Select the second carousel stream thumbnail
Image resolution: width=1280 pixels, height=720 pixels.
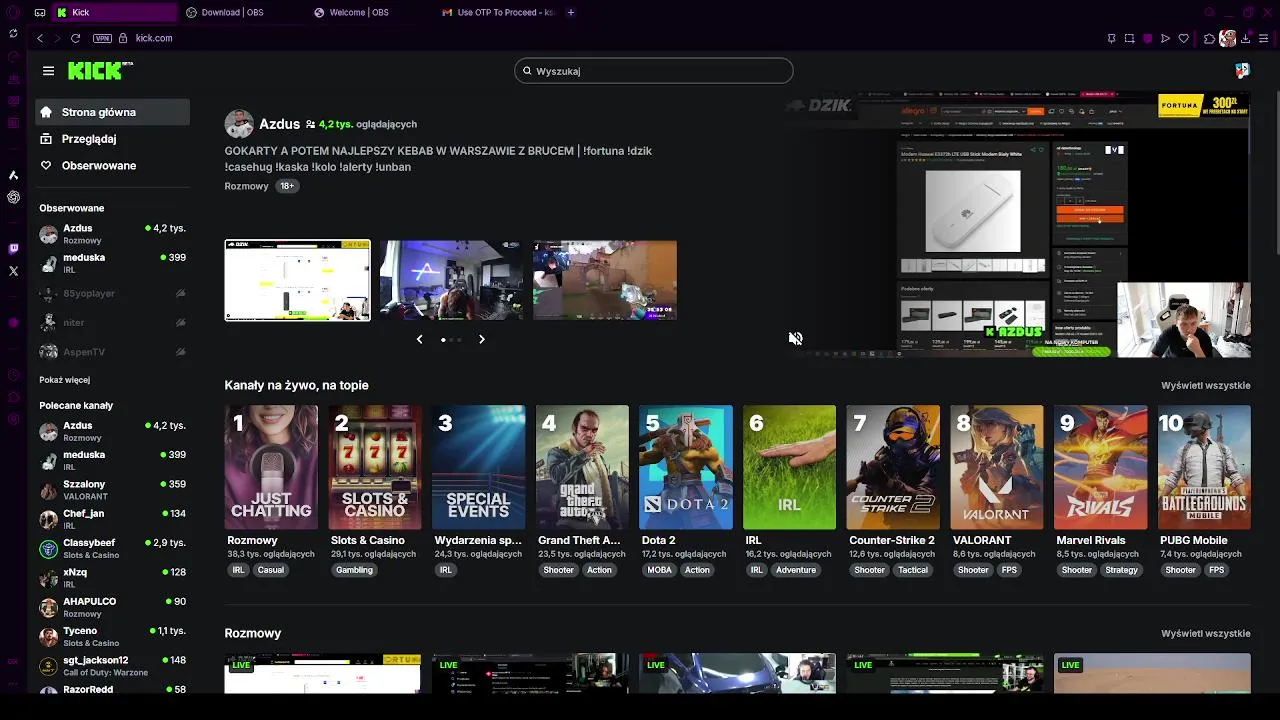tap(451, 280)
